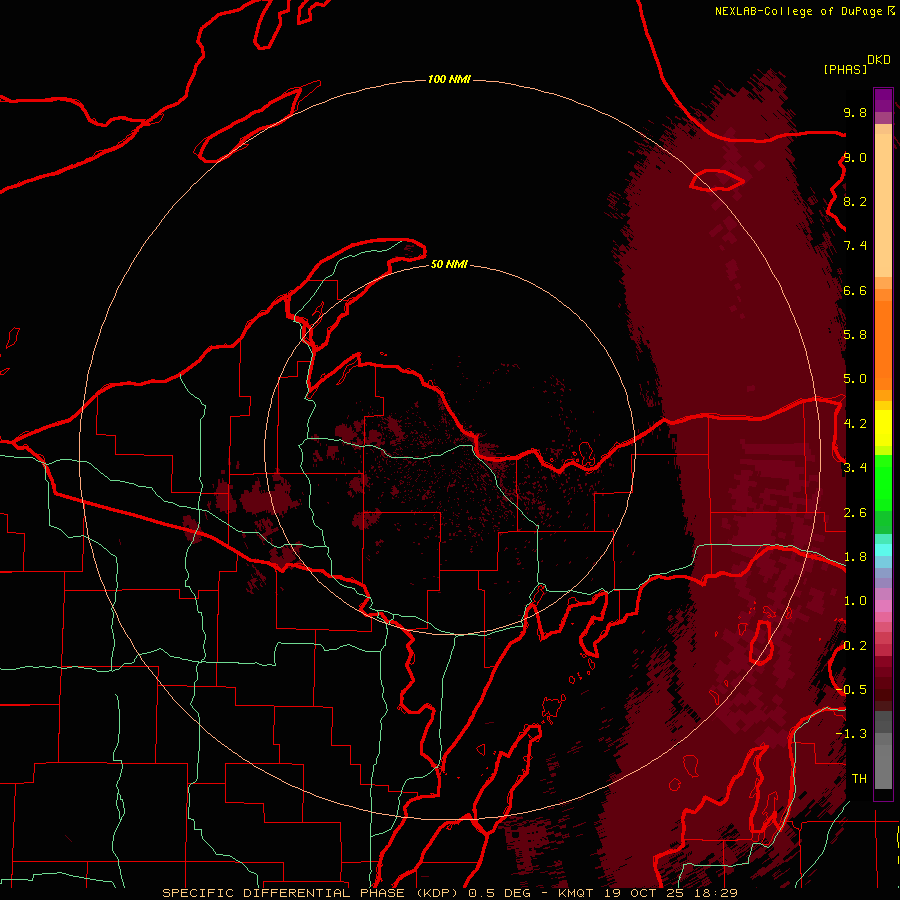Pick the cyan color bar segment
900x900 pixels.
(x=883, y=550)
